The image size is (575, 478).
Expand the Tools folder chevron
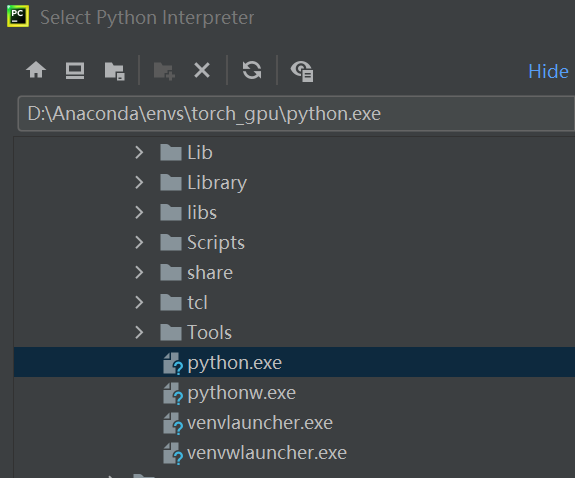coord(139,332)
